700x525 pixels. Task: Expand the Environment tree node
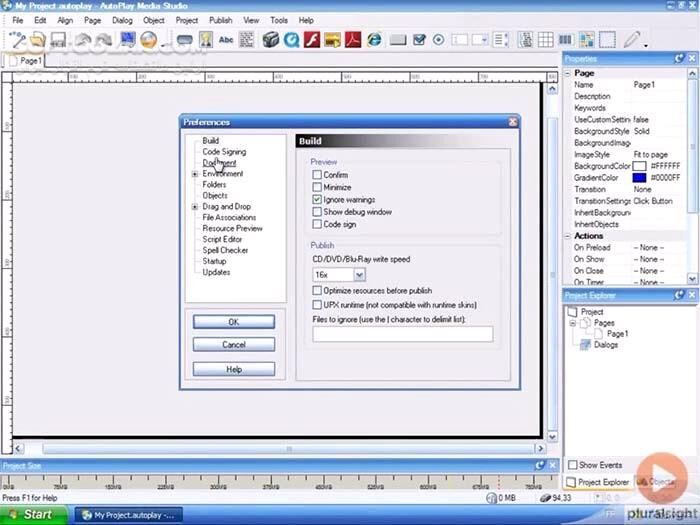pyautogui.click(x=195, y=174)
